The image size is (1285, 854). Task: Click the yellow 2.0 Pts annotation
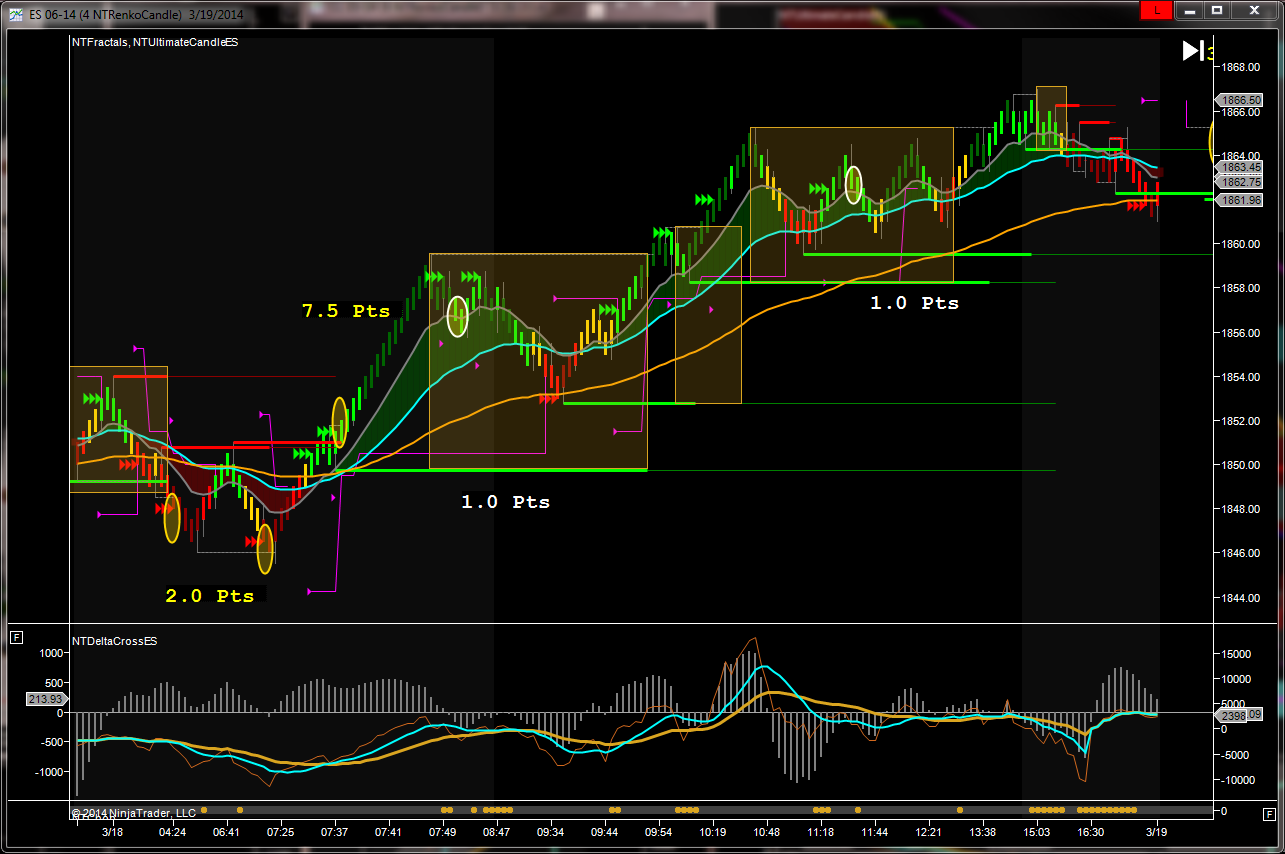(x=210, y=596)
